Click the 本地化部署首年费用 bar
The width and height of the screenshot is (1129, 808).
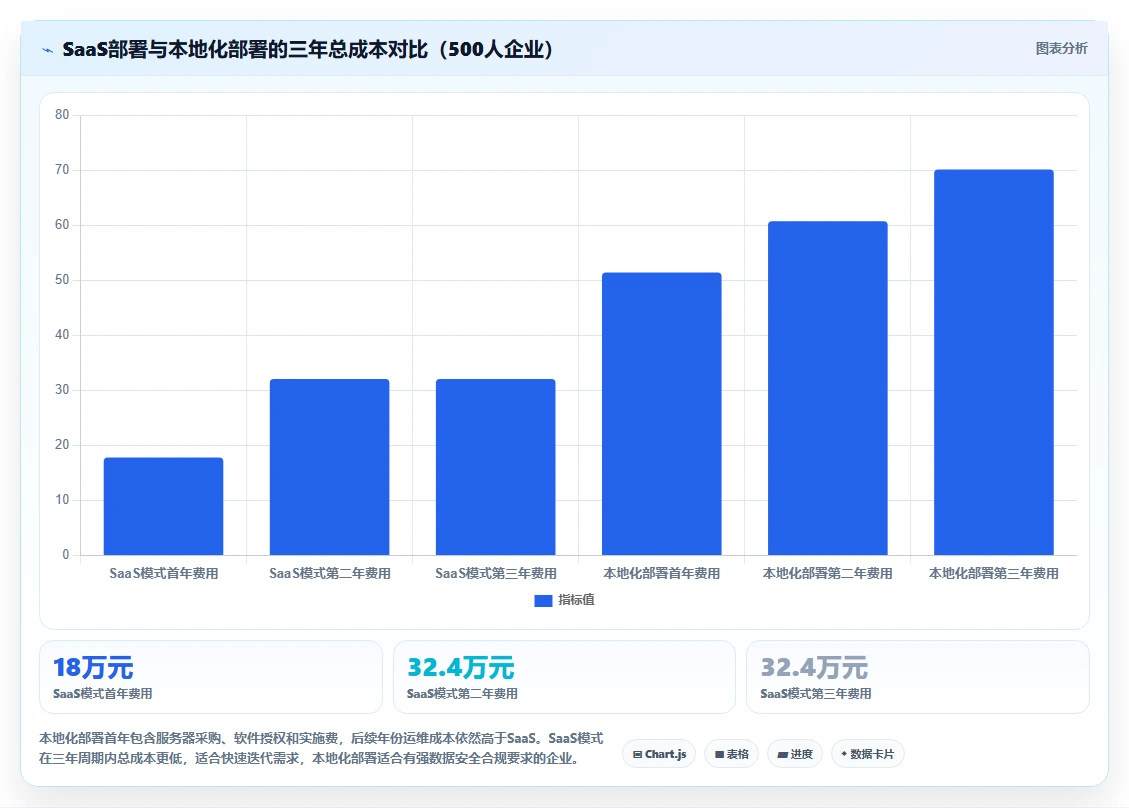tap(662, 413)
